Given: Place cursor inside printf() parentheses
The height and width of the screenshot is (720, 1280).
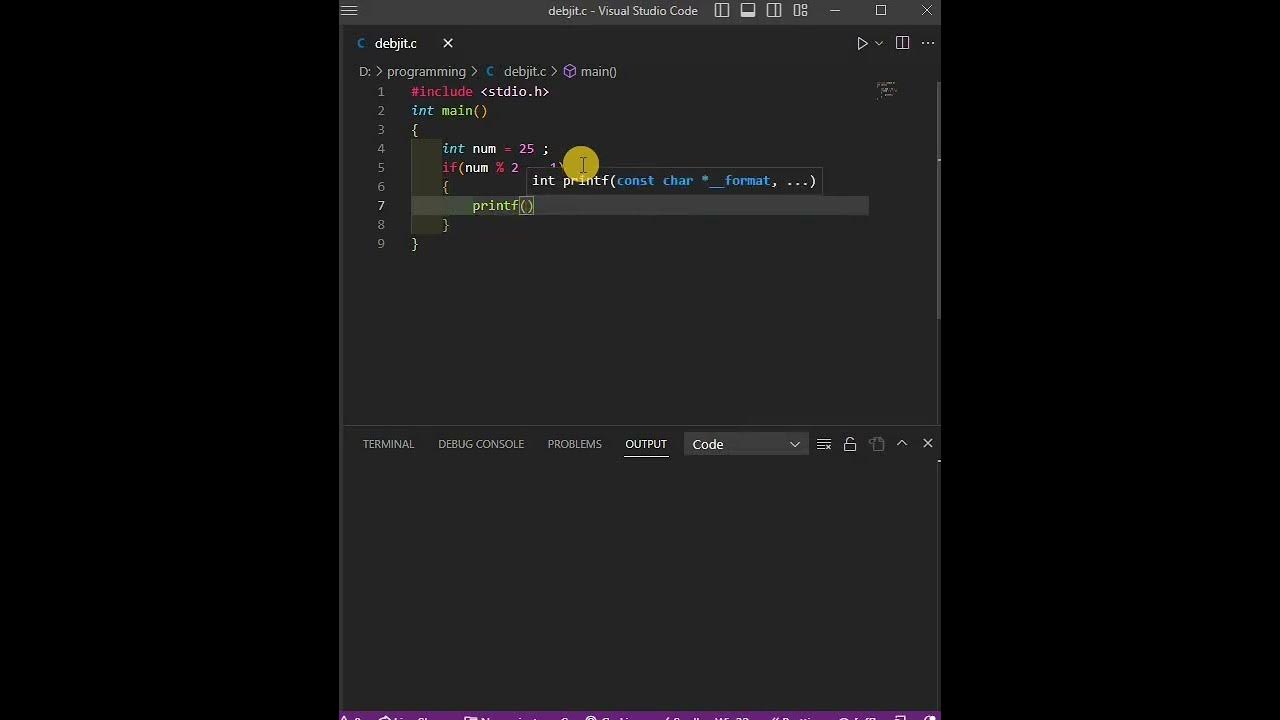Looking at the screenshot, I should [527, 206].
